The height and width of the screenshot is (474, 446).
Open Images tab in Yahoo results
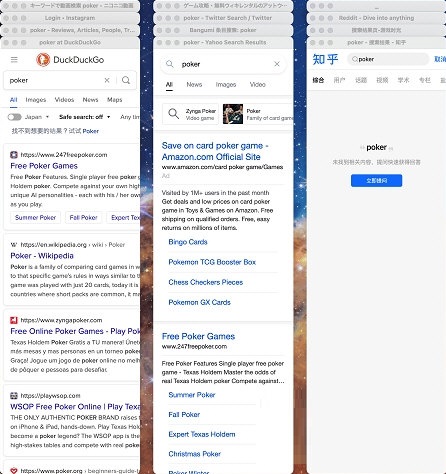click(x=226, y=84)
